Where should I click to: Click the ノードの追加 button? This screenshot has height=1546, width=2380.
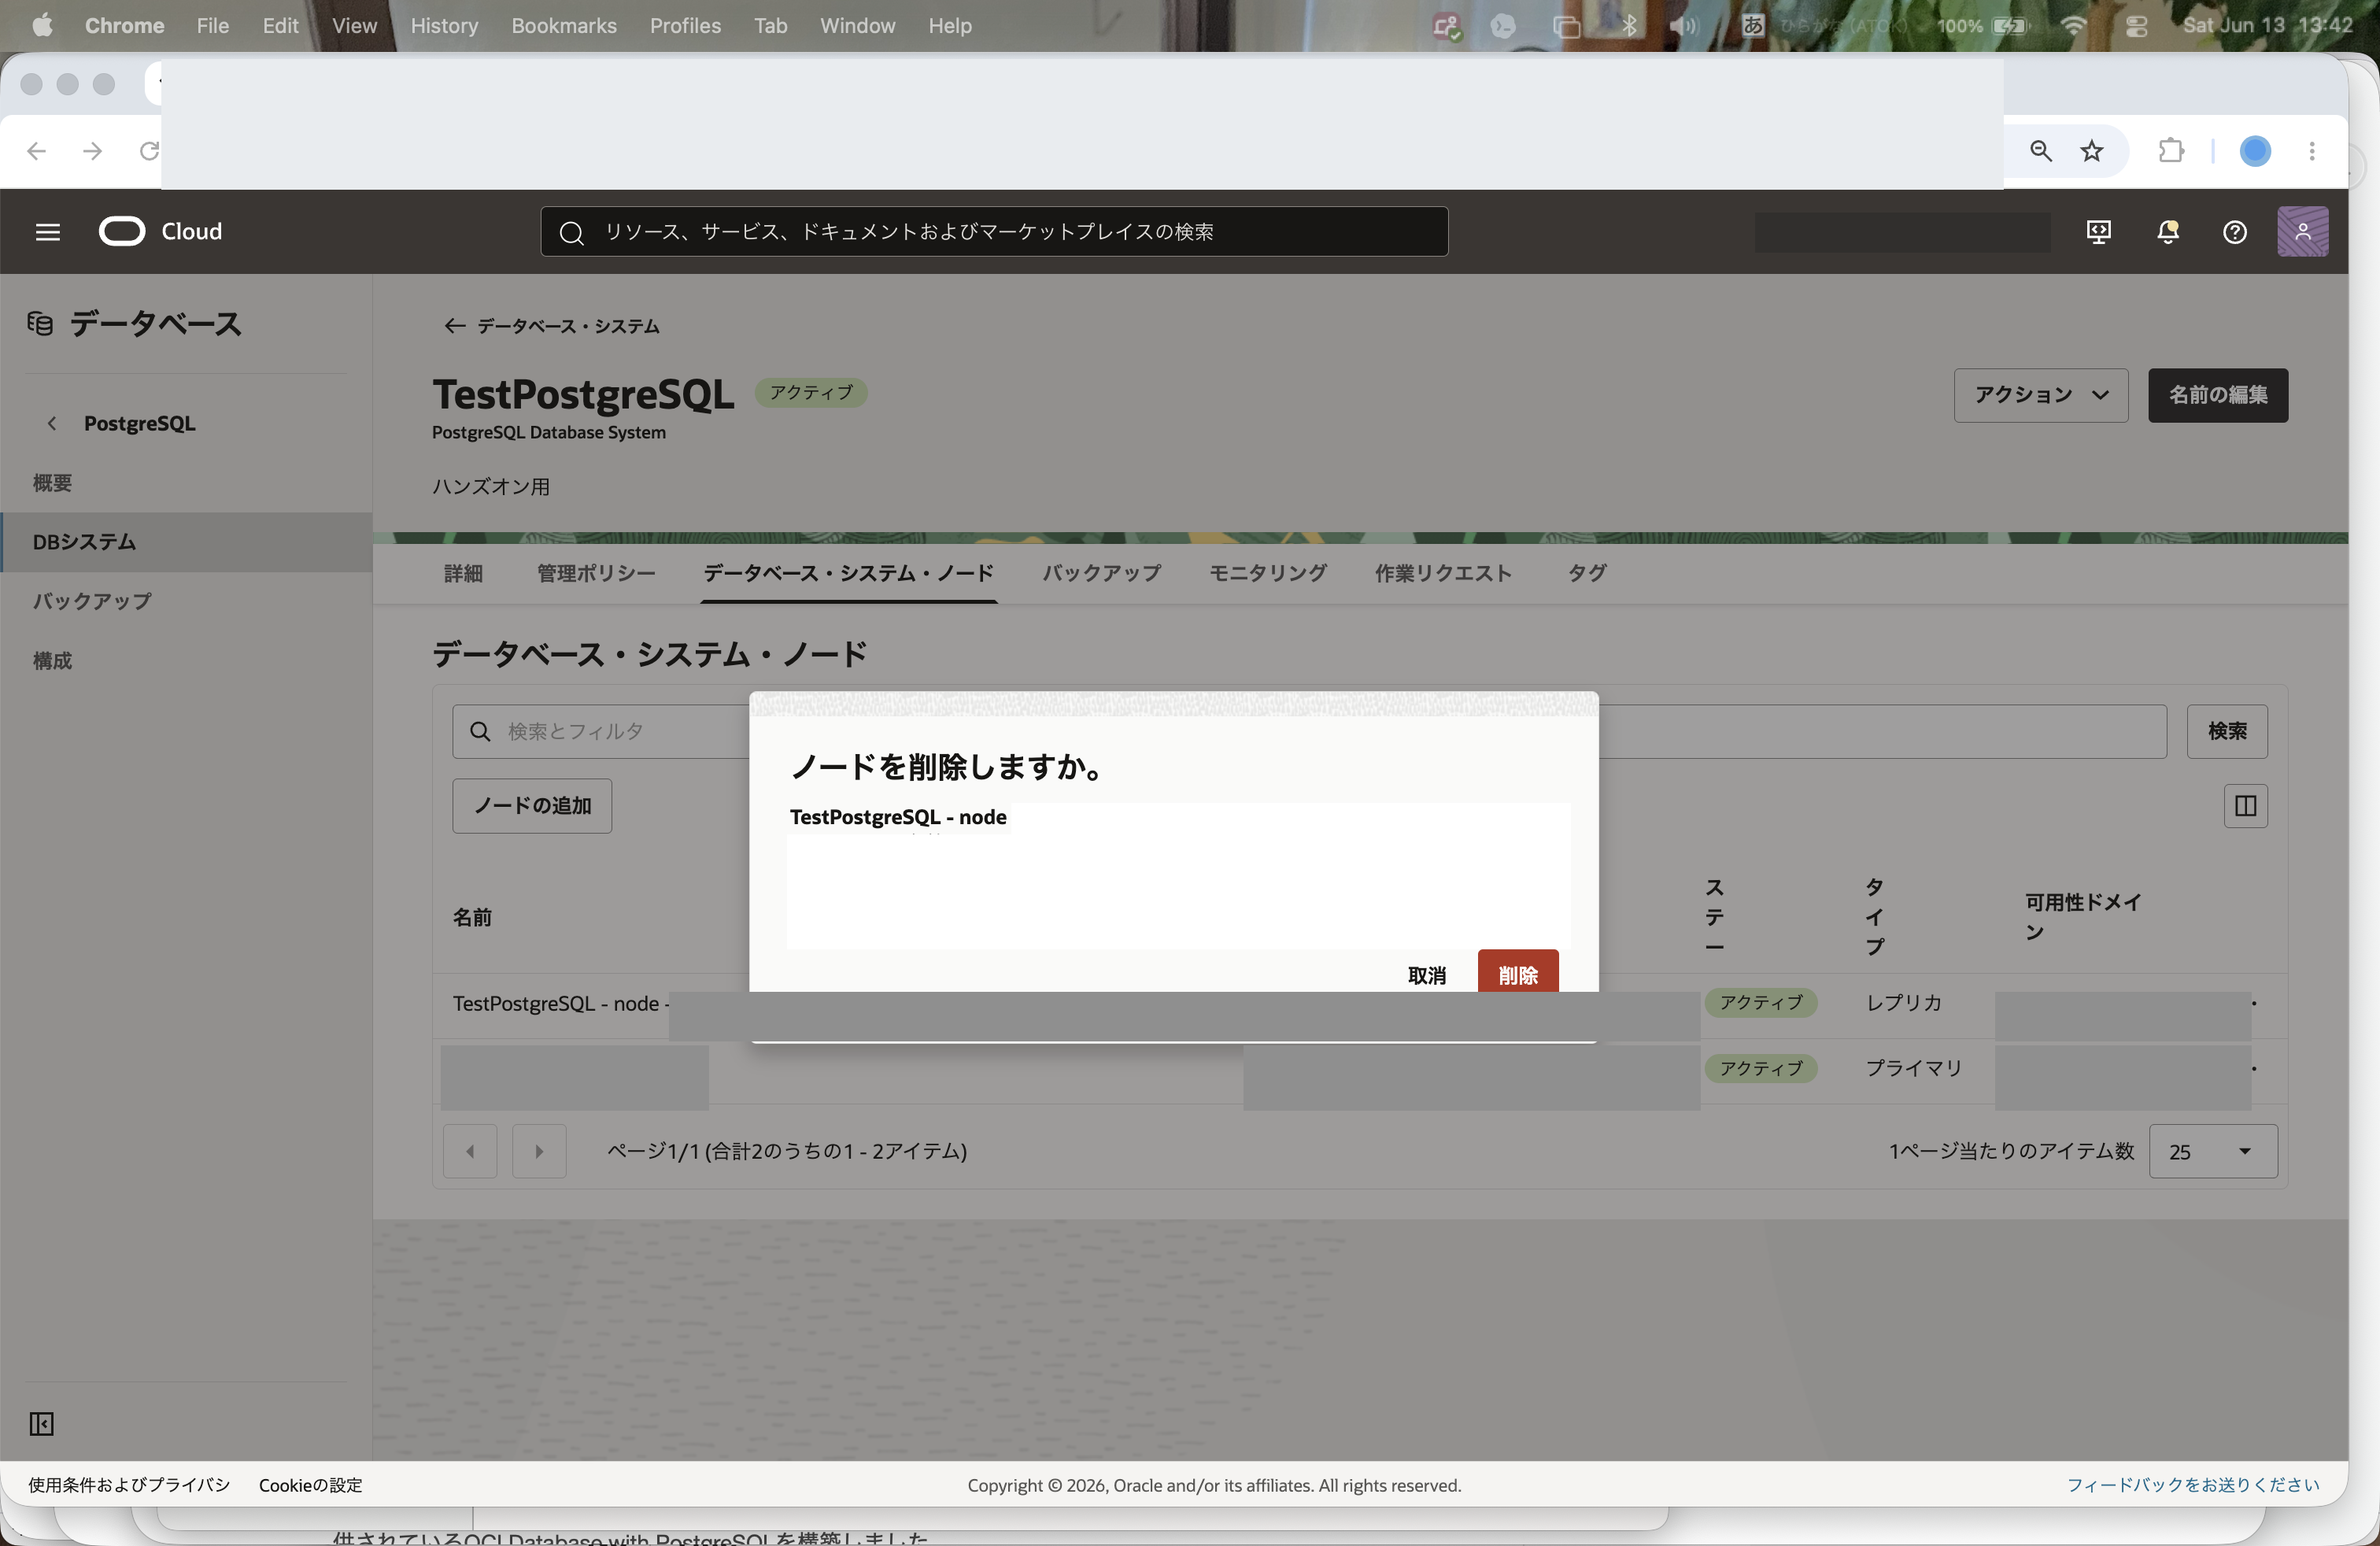532,806
